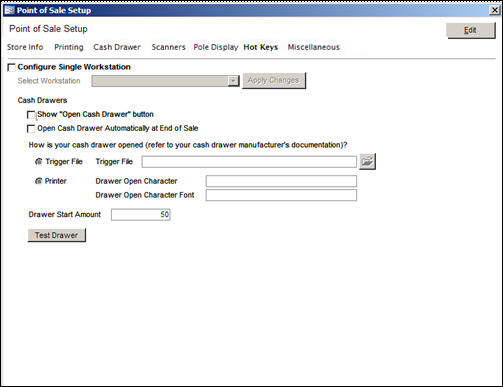Open the Miscellaneous tab
Viewport: 503px width, 387px height.
tap(314, 47)
